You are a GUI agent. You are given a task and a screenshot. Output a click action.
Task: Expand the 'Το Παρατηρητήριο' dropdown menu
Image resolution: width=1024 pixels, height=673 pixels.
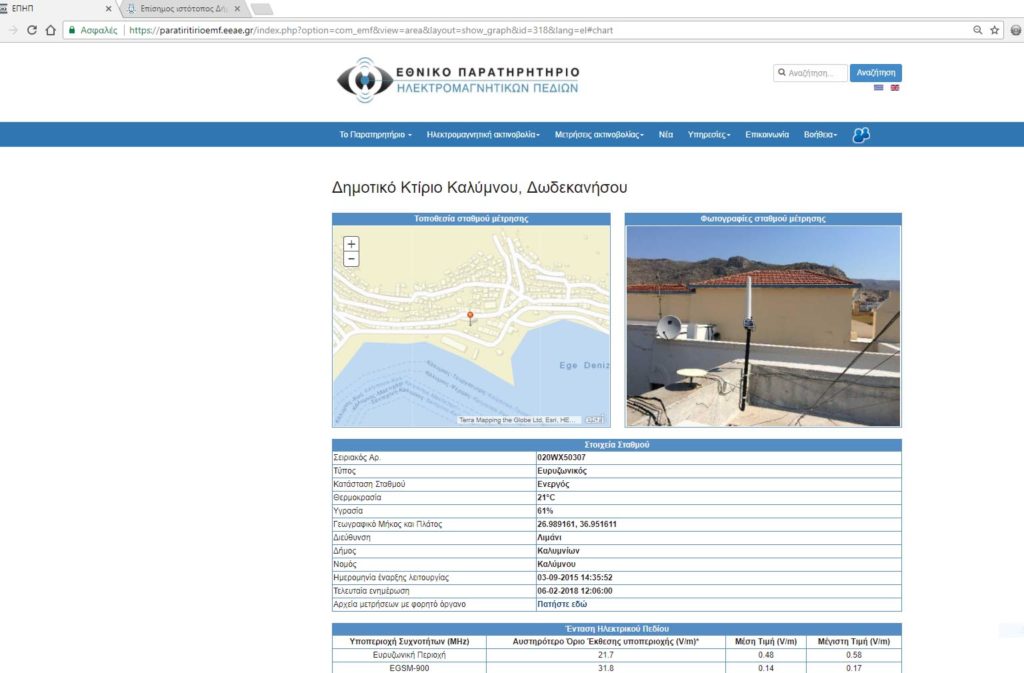[375, 135]
